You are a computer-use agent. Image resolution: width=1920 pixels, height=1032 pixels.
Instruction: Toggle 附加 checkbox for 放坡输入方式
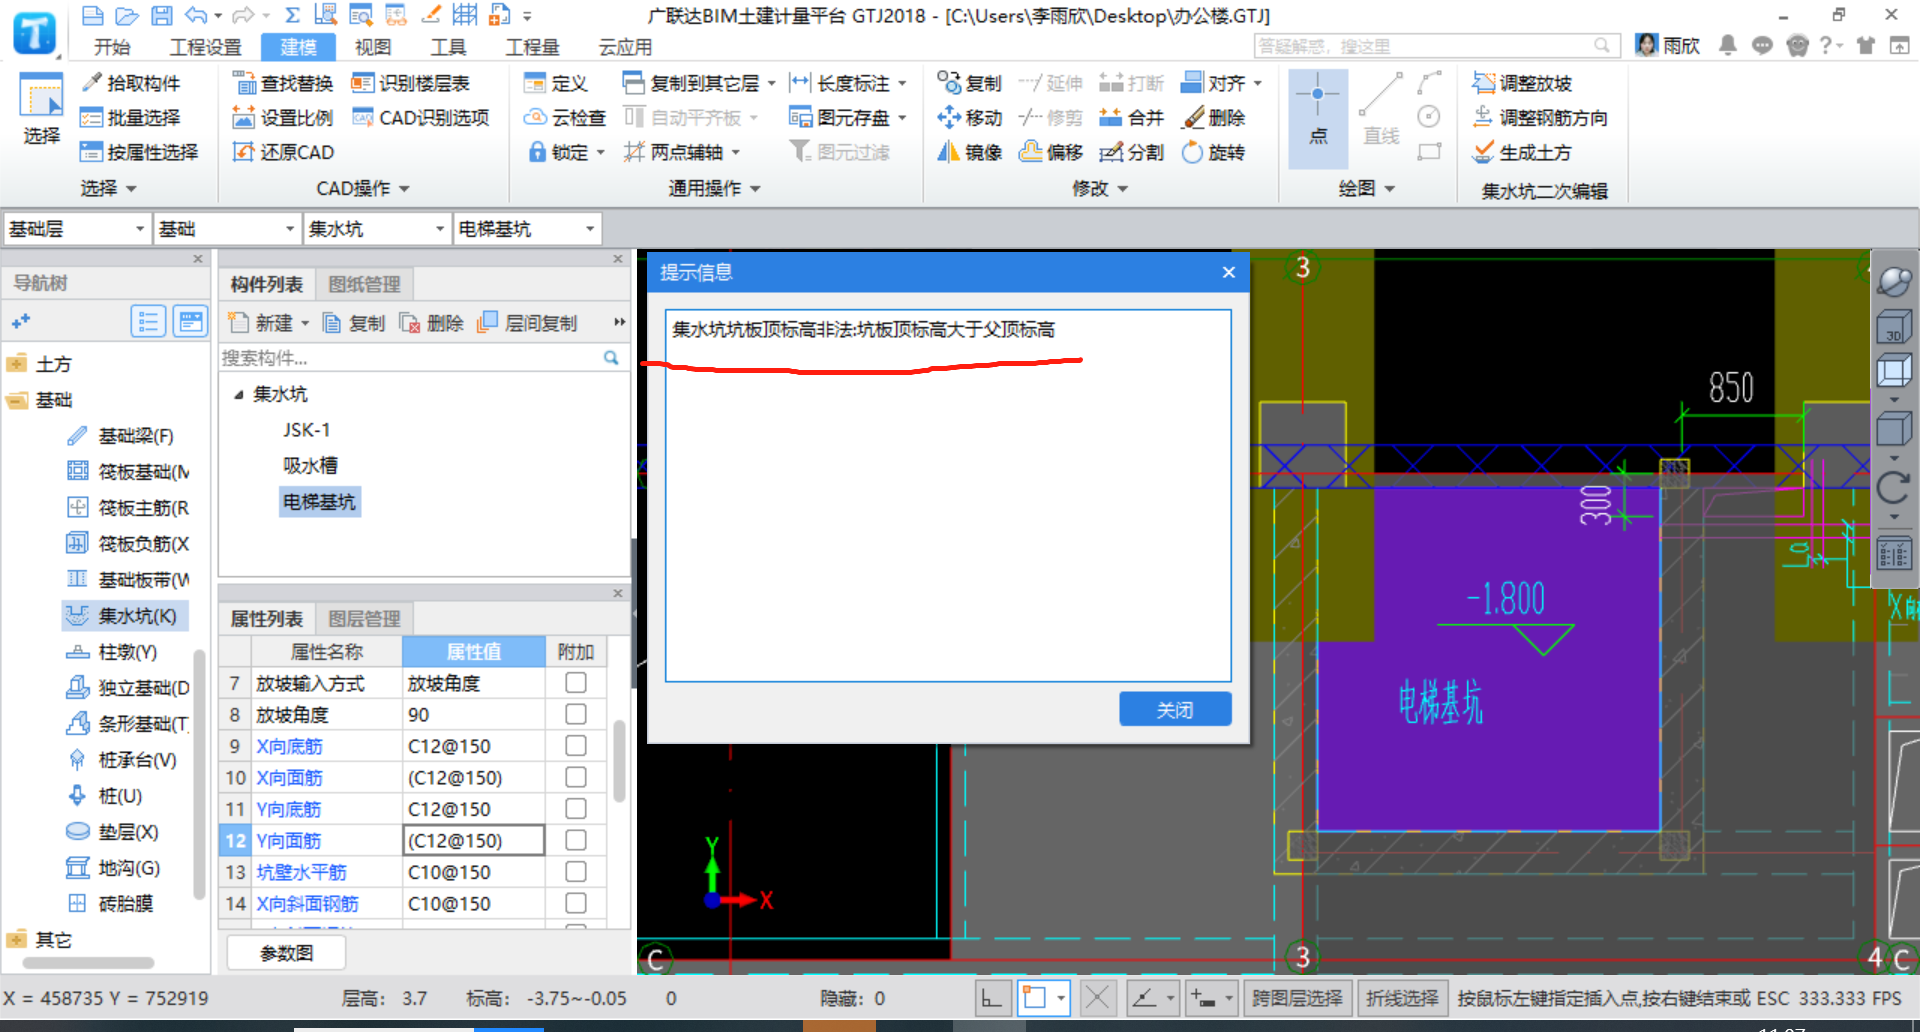click(576, 683)
